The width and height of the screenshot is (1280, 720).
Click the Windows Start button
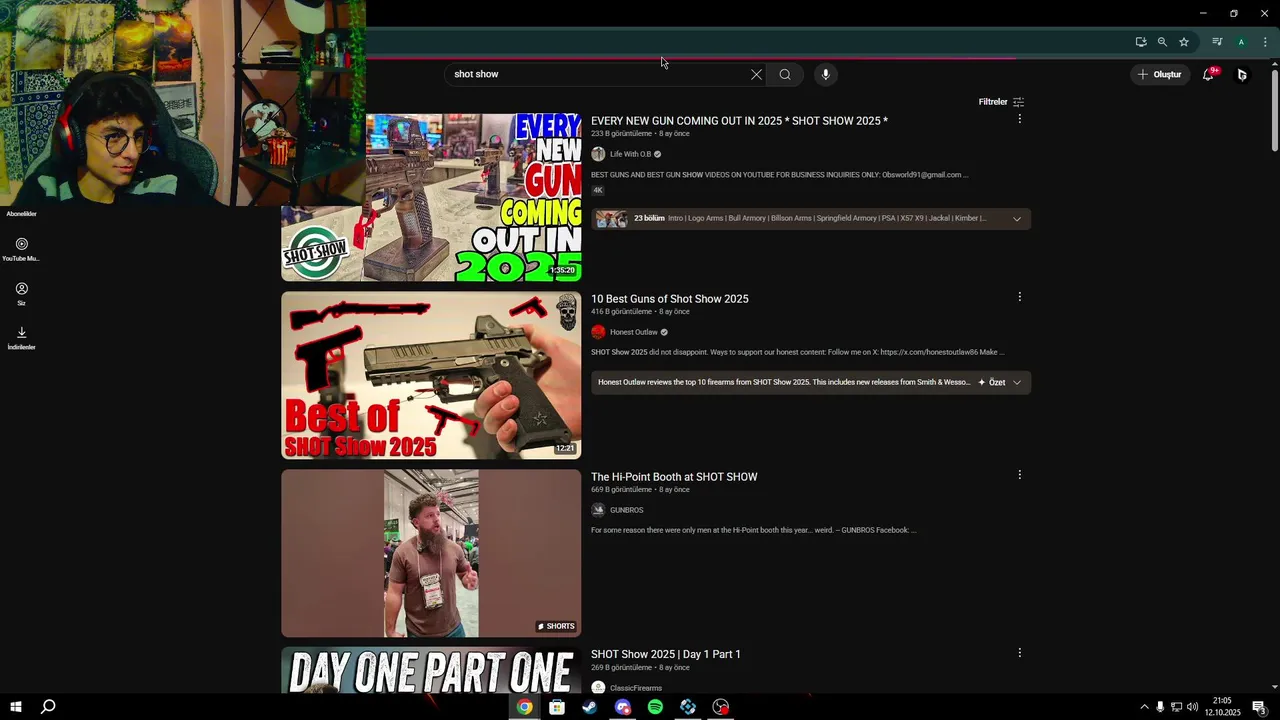pyautogui.click(x=16, y=707)
